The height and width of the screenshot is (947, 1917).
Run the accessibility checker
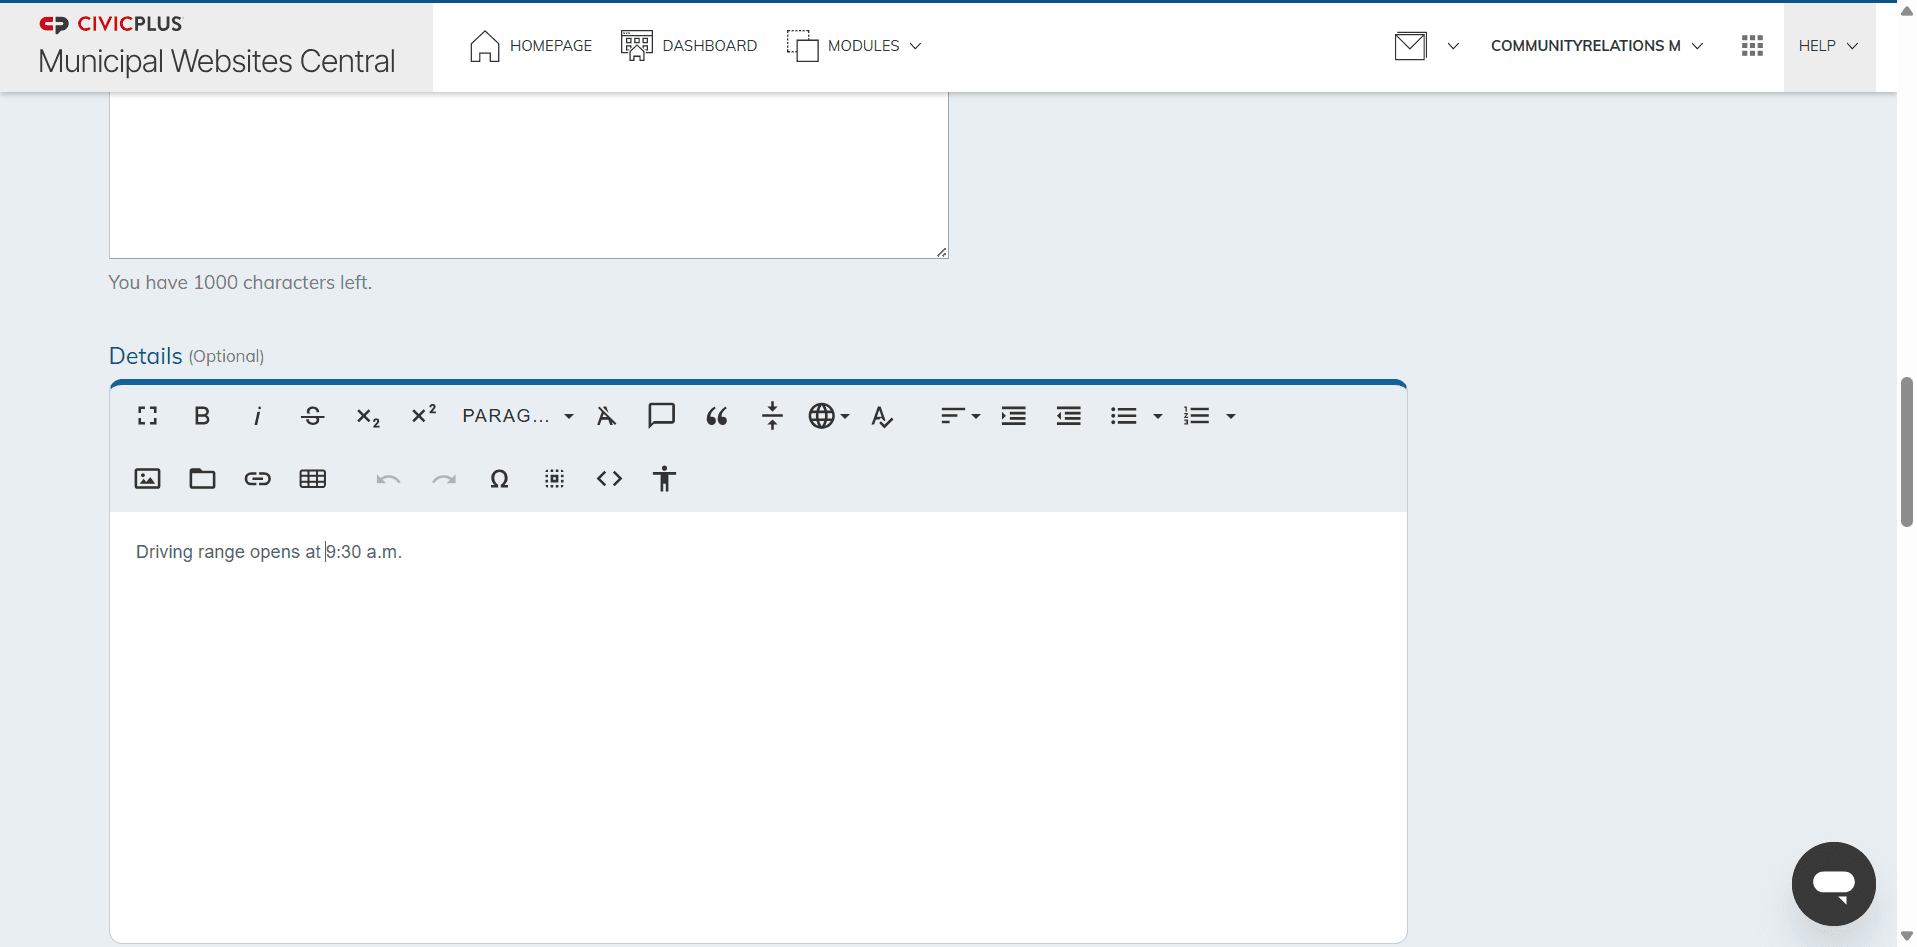coord(665,479)
